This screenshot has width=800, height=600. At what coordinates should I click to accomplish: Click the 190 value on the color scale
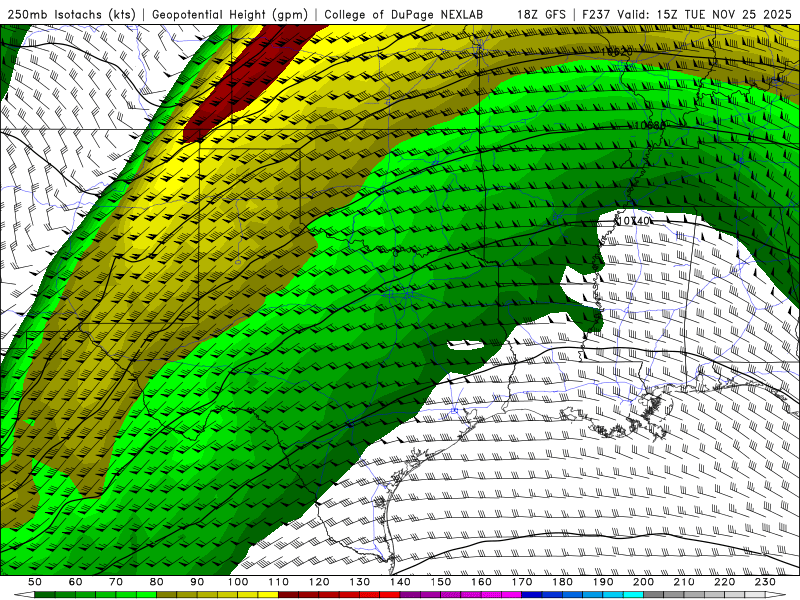pos(603,582)
